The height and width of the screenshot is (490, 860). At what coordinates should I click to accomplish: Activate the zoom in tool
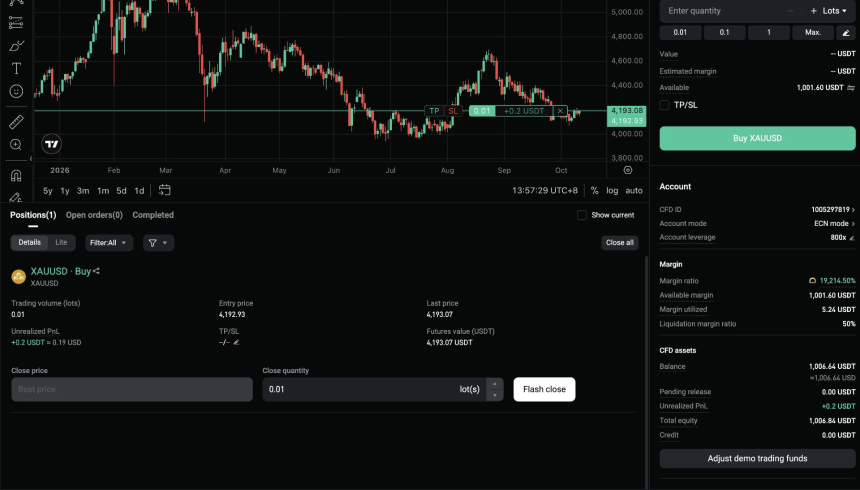pyautogui.click(x=16, y=144)
